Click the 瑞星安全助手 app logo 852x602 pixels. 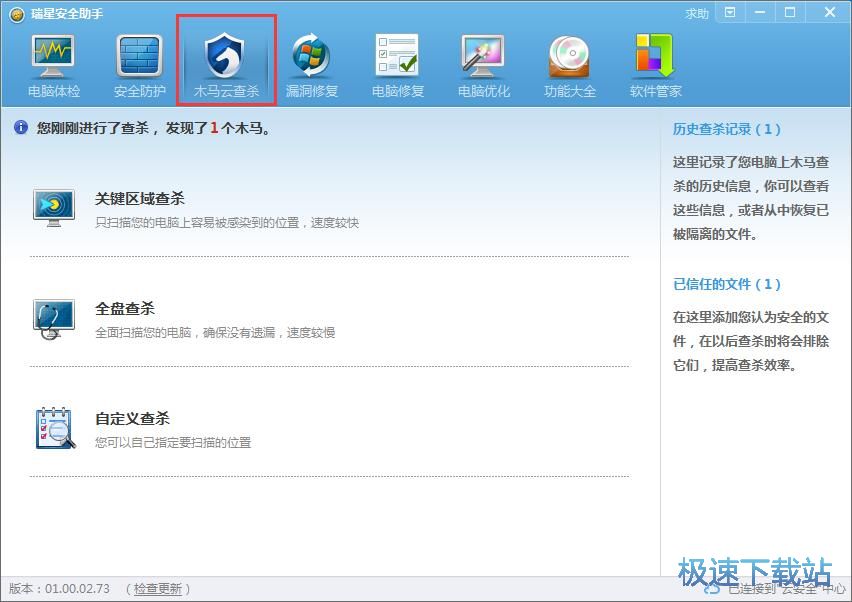pyautogui.click(x=17, y=14)
